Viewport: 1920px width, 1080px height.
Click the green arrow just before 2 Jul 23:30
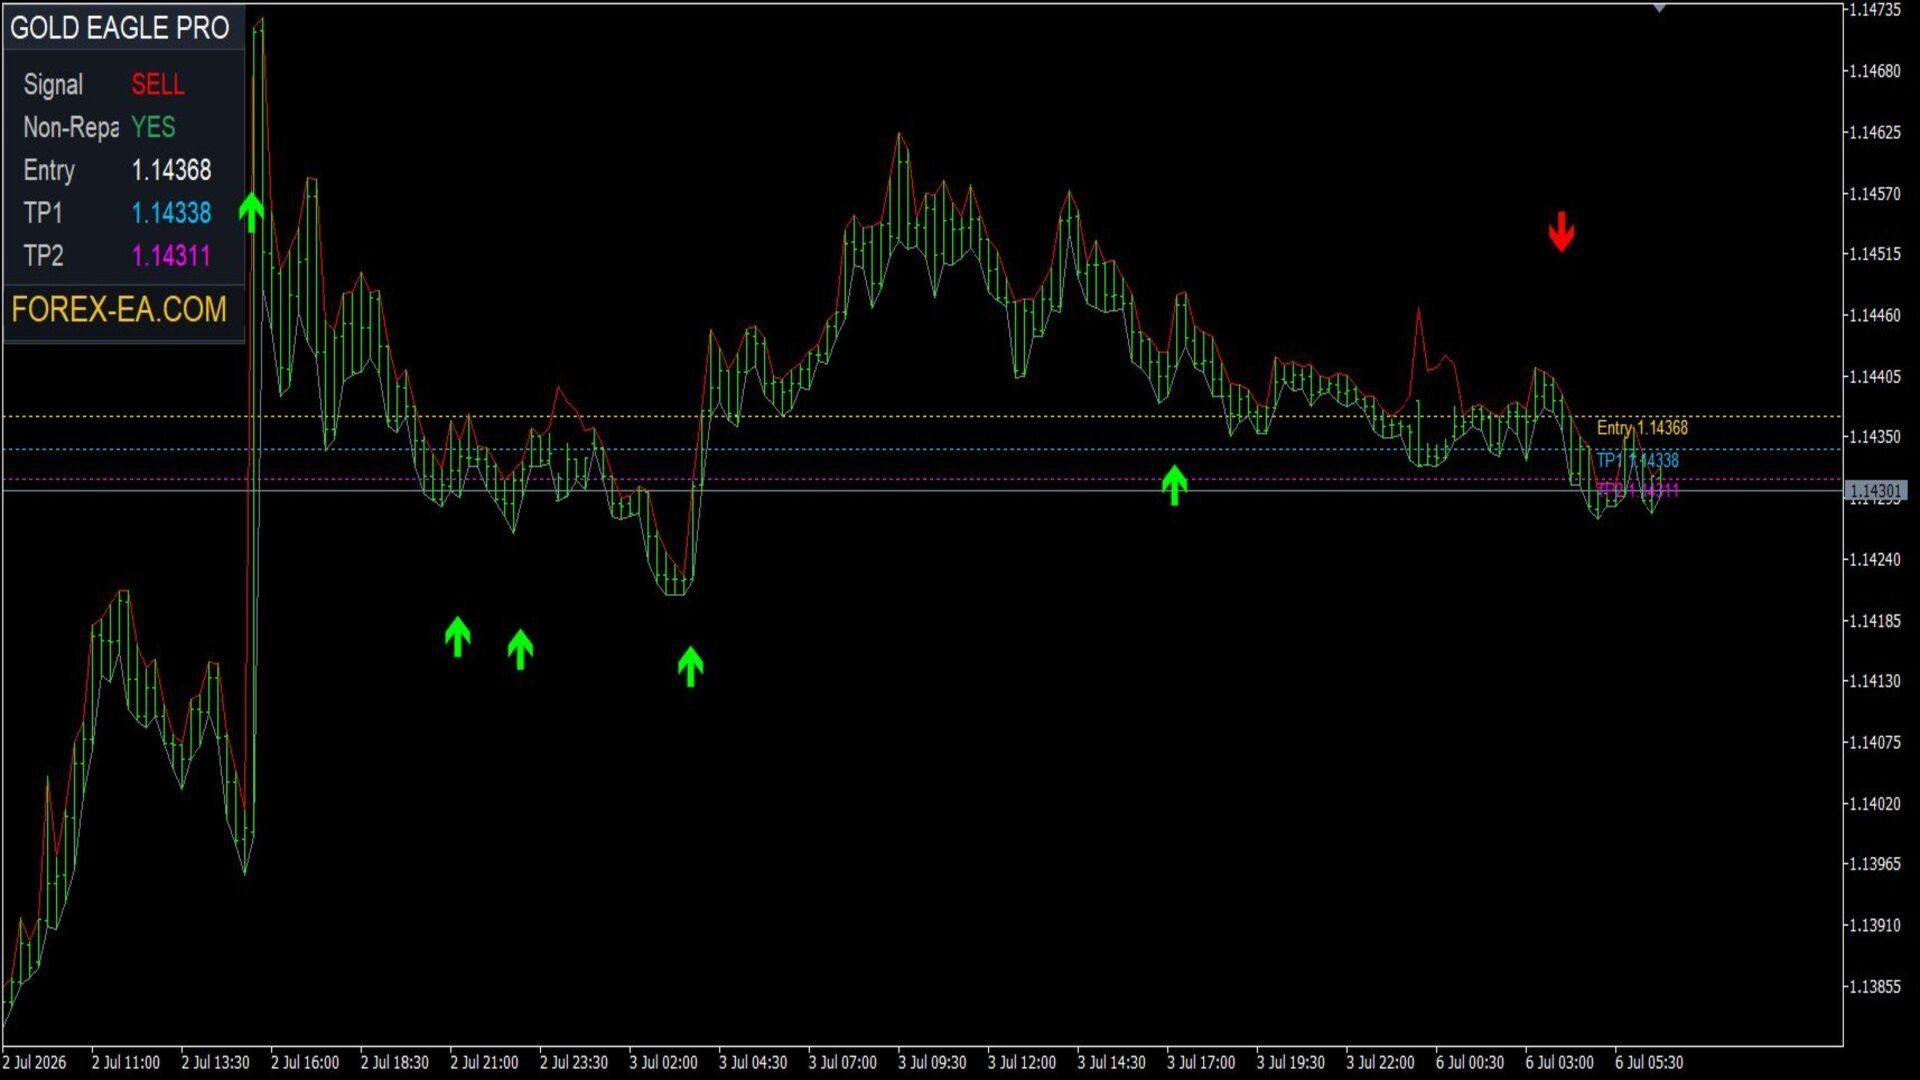[x=520, y=649]
